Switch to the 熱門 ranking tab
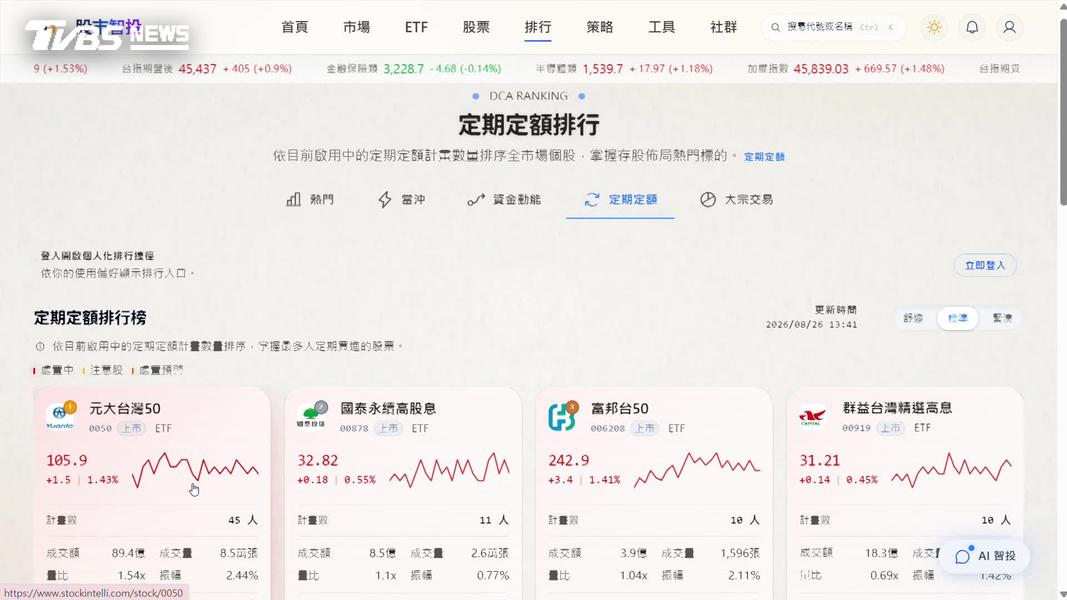The height and width of the screenshot is (600, 1067). pos(310,199)
